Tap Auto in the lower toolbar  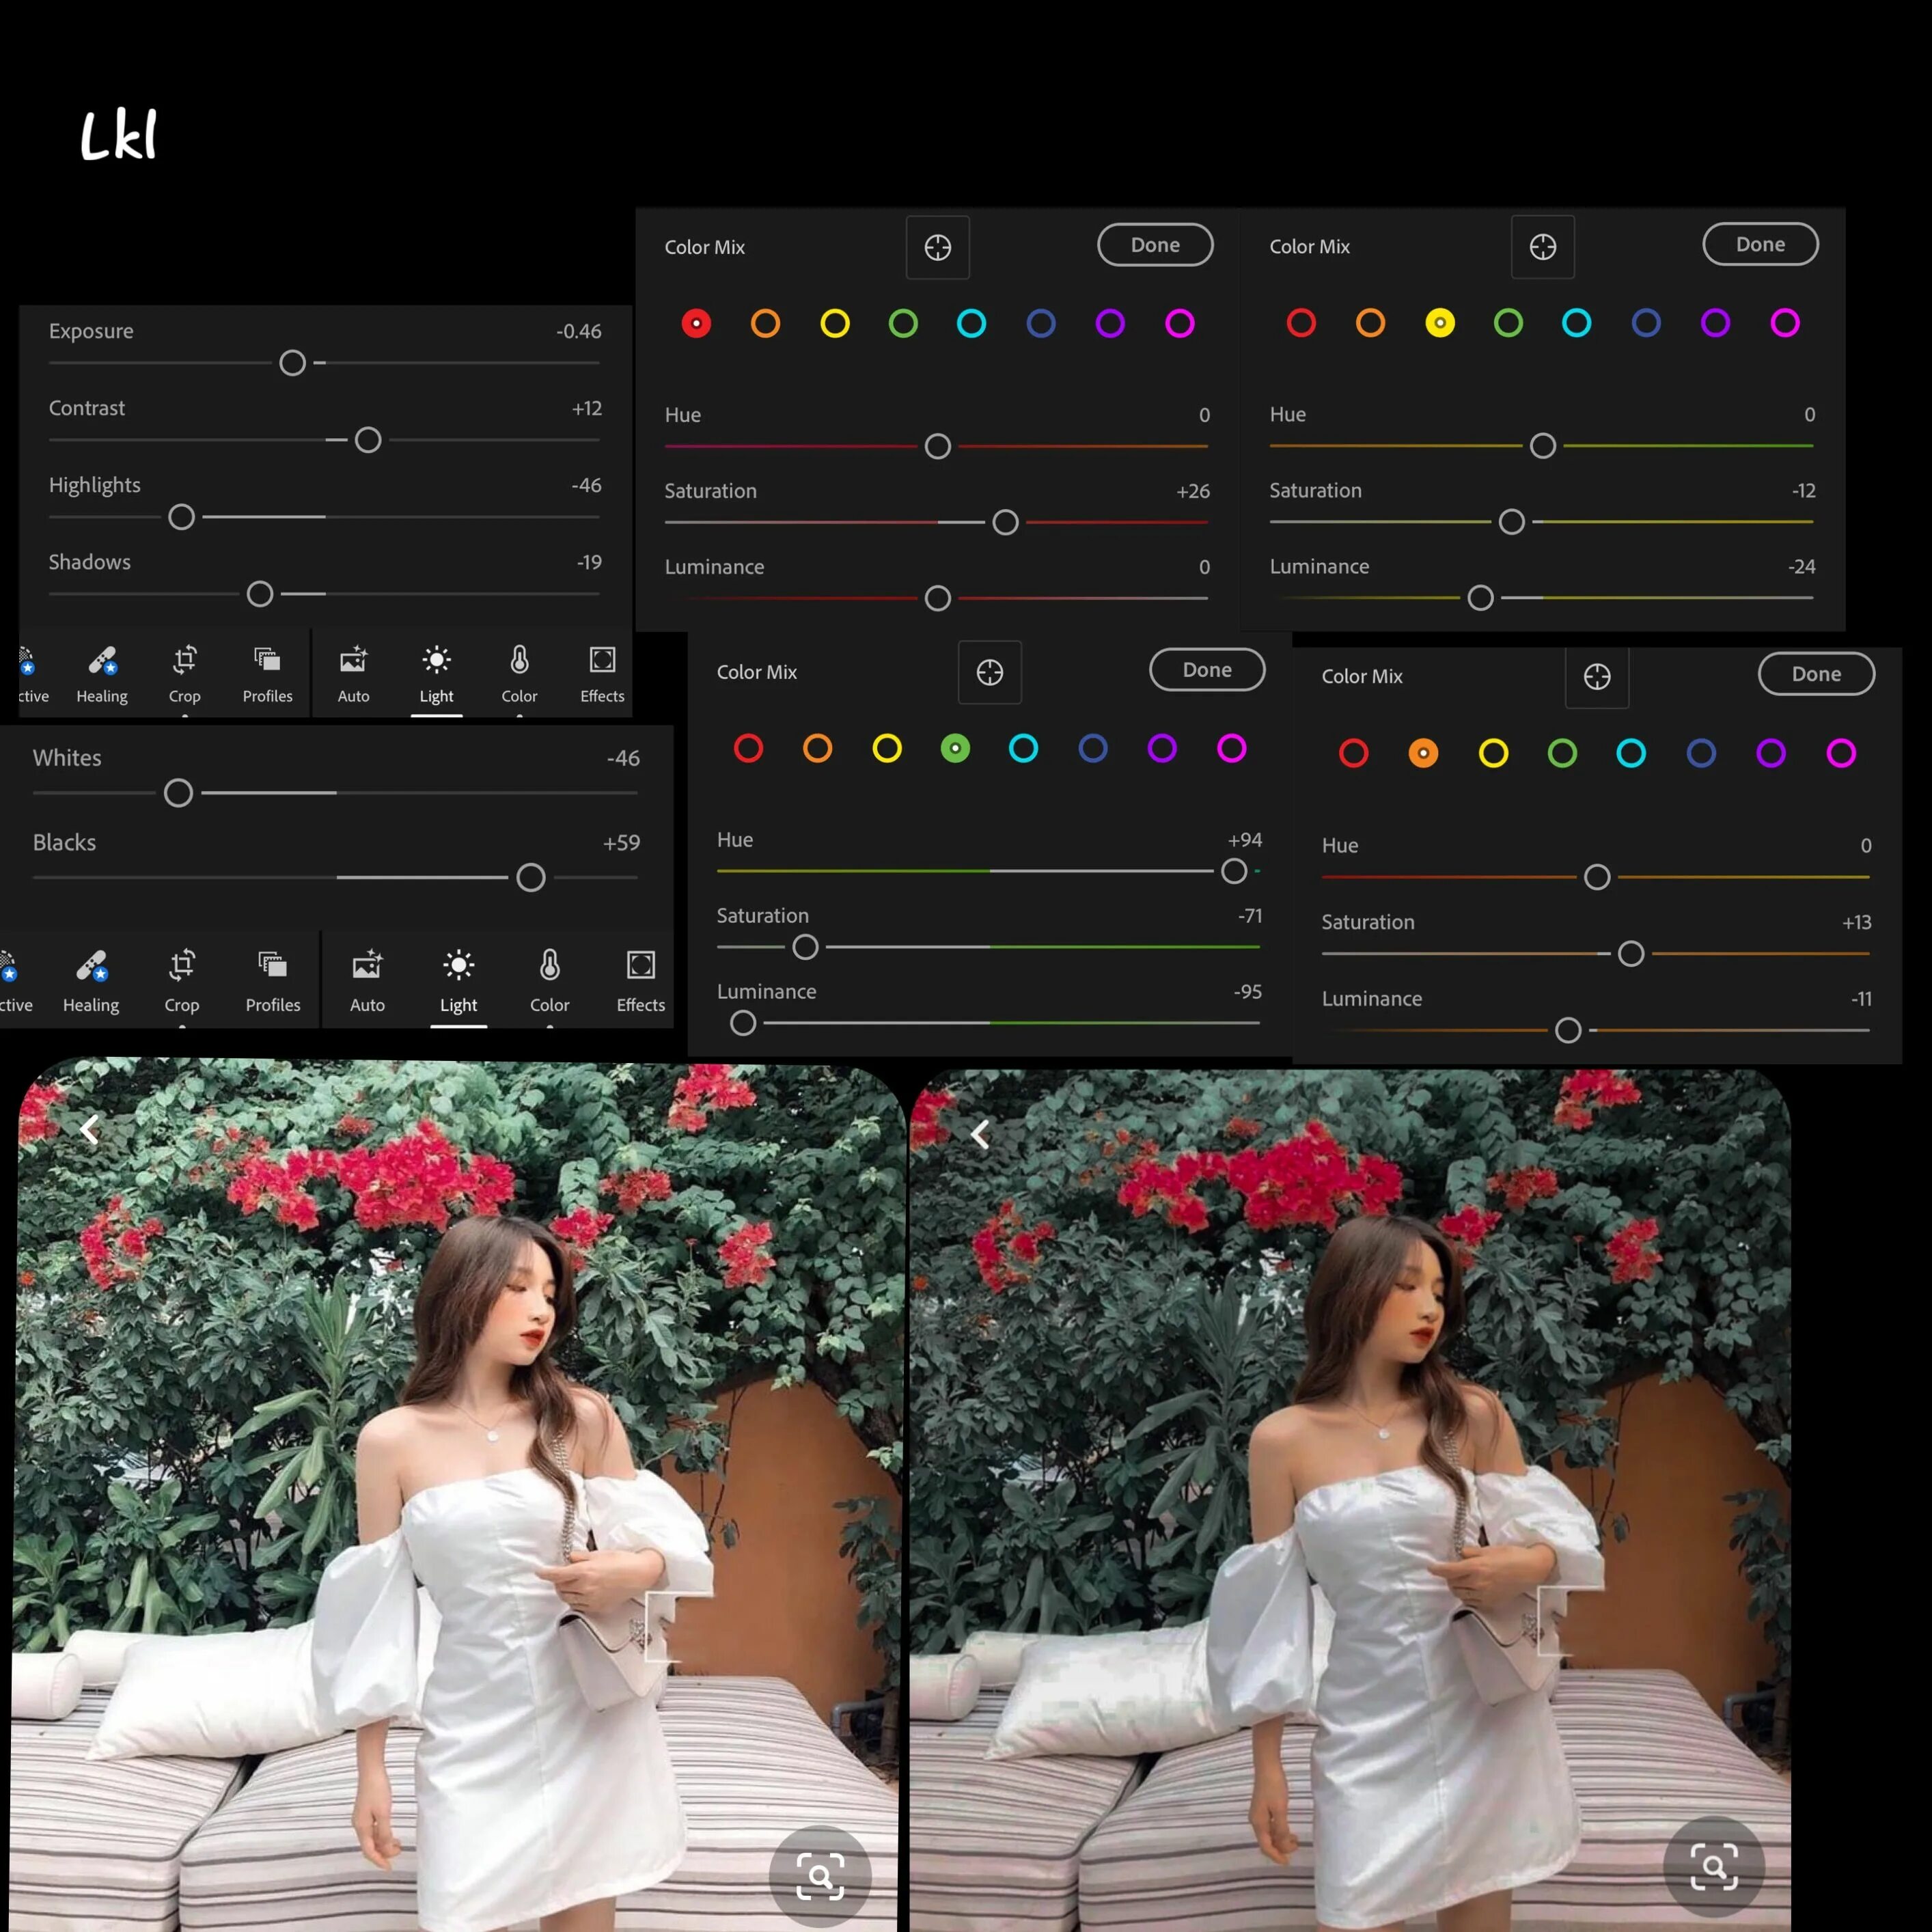click(x=367, y=980)
